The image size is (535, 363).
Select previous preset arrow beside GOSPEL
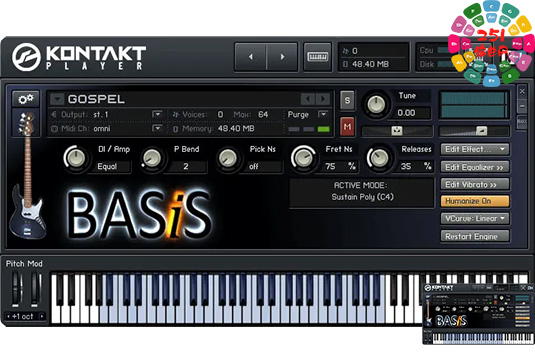pyautogui.click(x=307, y=99)
